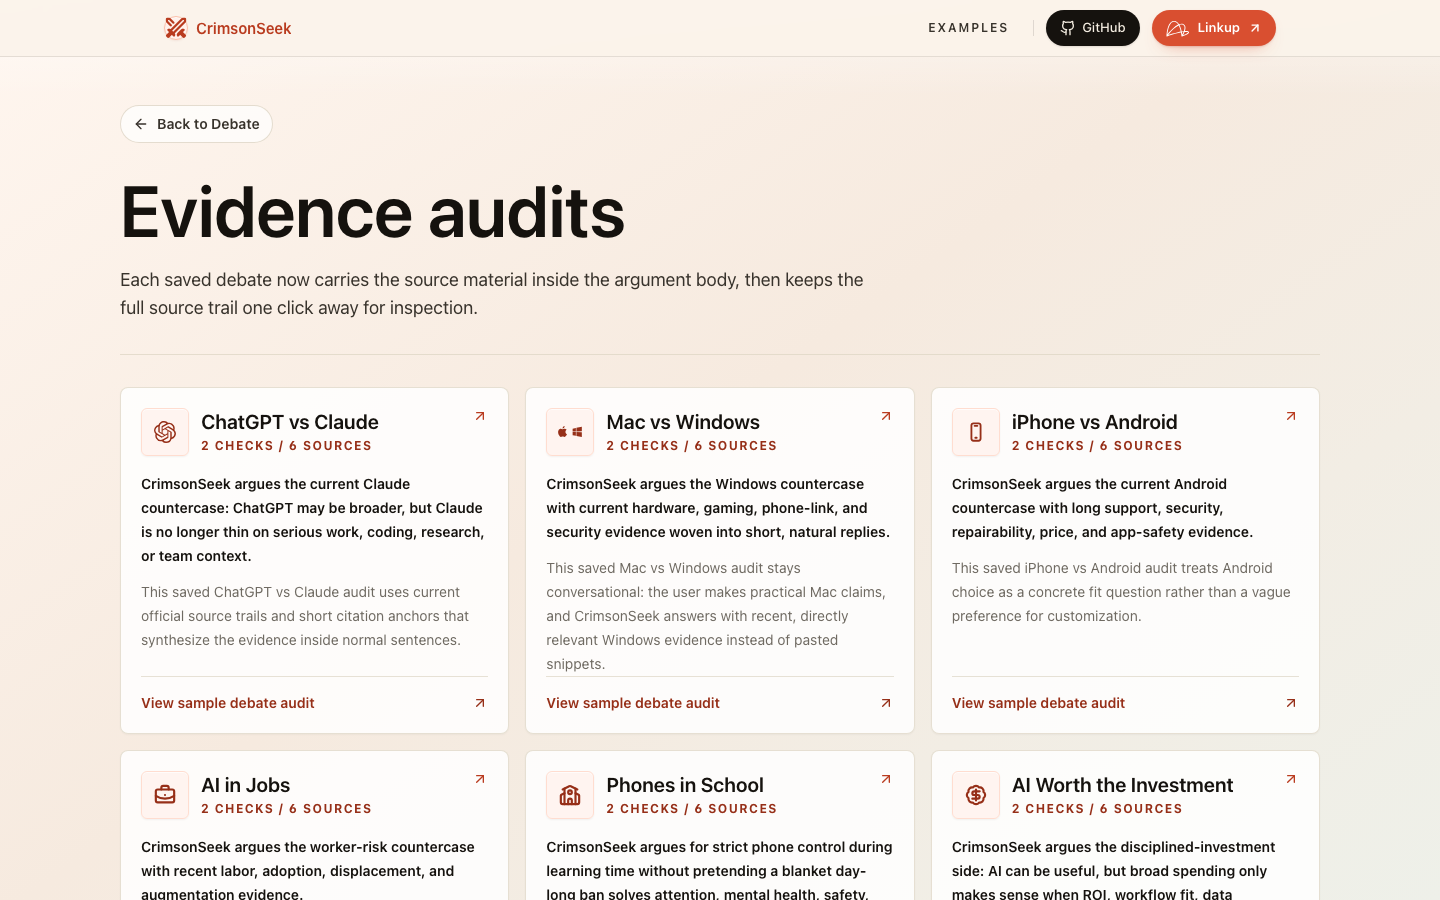Image resolution: width=1440 pixels, height=900 pixels.
Task: Go back via Back to Debate button
Action: point(196,124)
